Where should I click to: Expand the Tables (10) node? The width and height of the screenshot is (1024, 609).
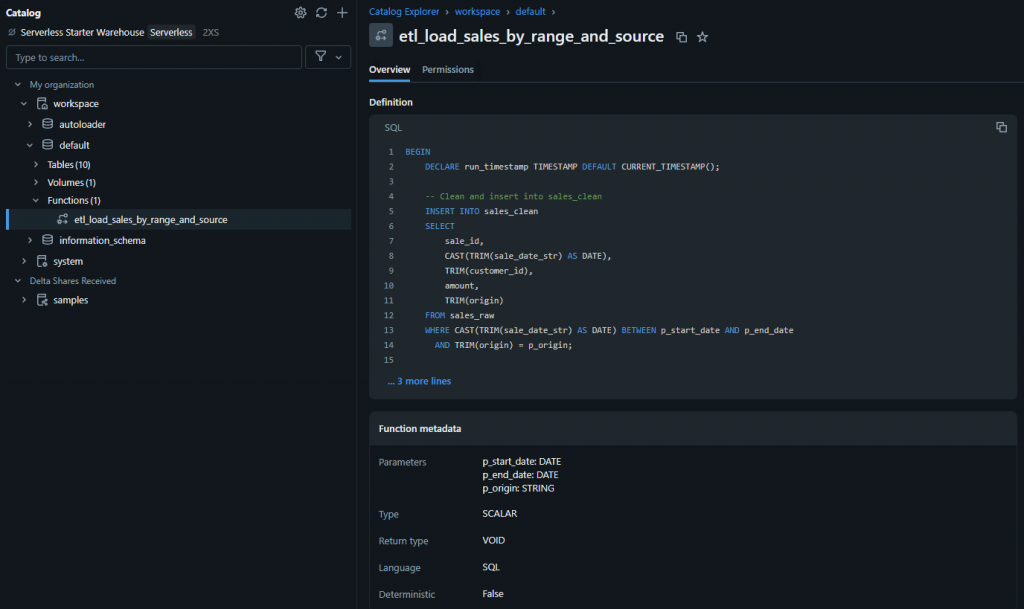(37, 164)
